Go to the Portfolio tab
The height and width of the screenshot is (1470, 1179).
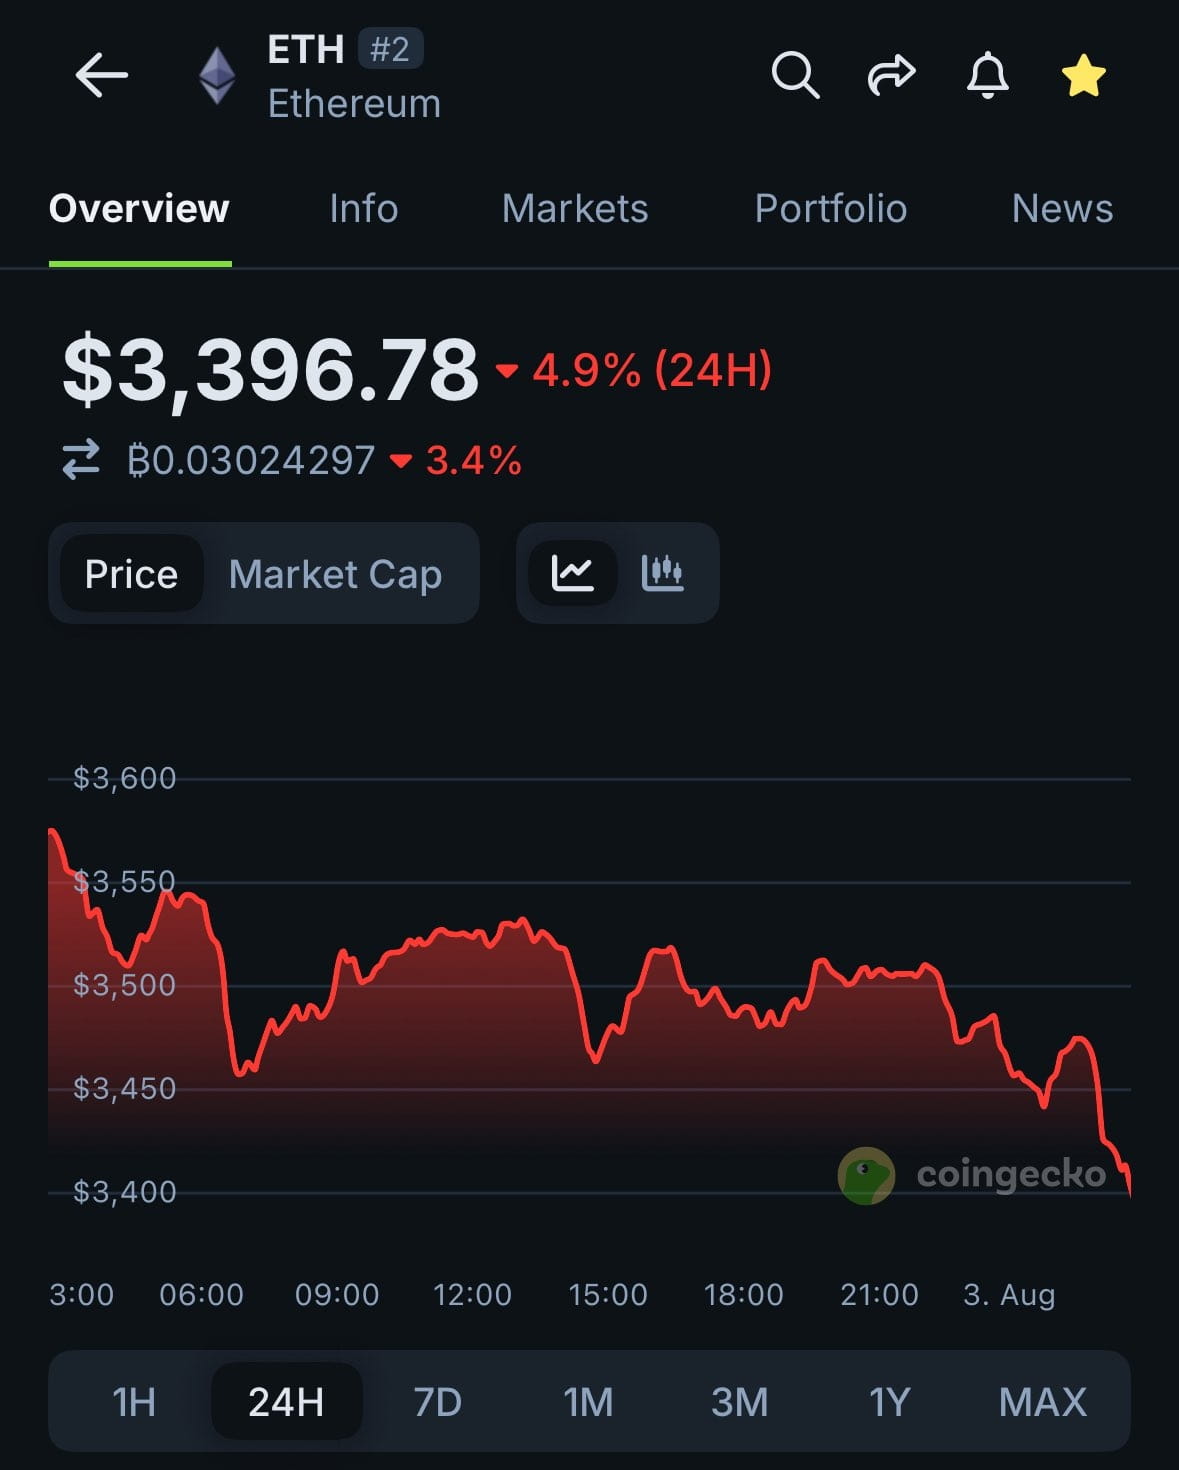tap(831, 209)
